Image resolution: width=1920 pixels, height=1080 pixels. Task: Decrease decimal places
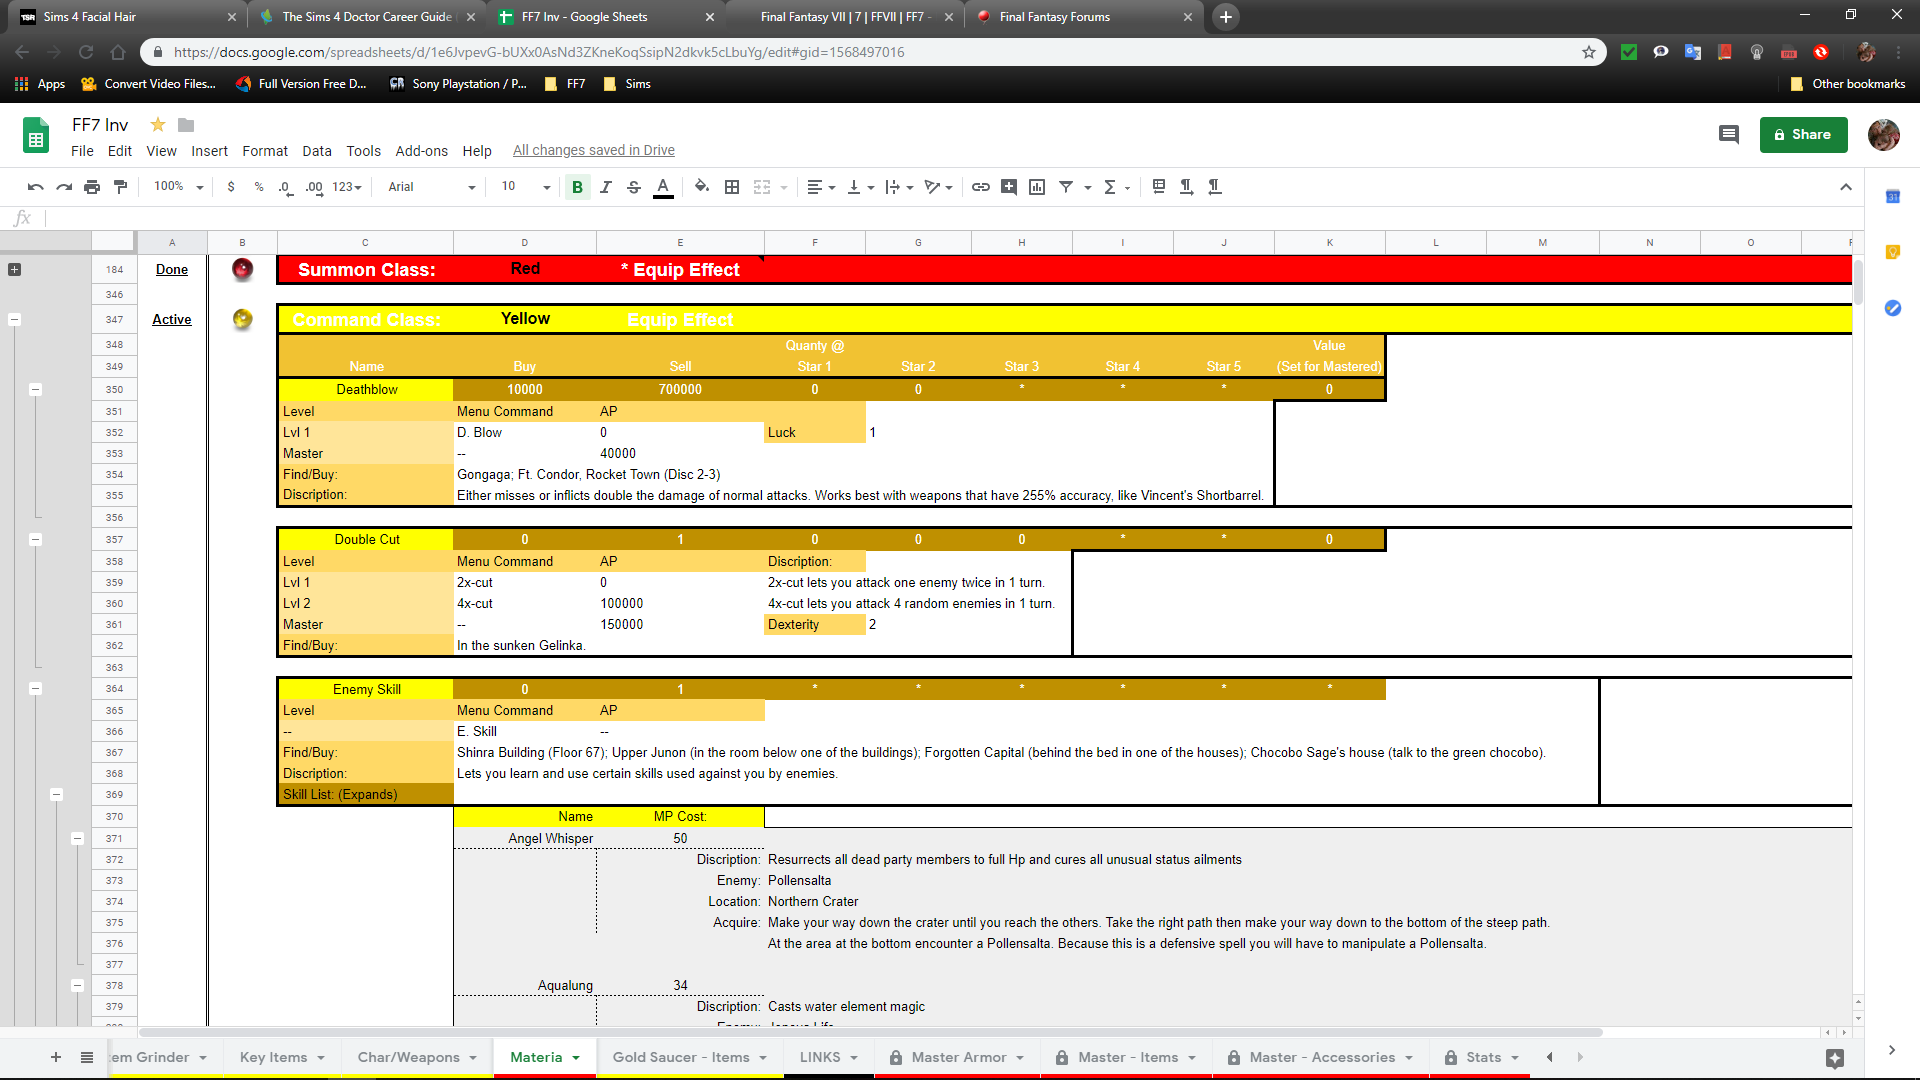point(286,187)
